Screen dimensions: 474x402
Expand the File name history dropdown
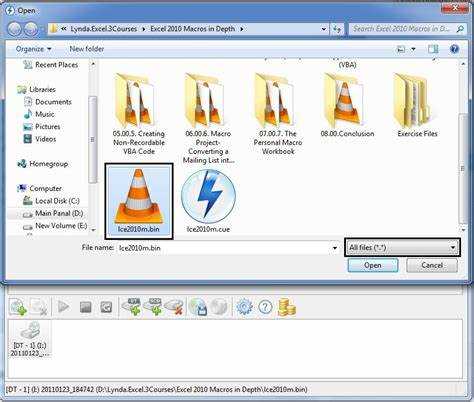point(335,248)
